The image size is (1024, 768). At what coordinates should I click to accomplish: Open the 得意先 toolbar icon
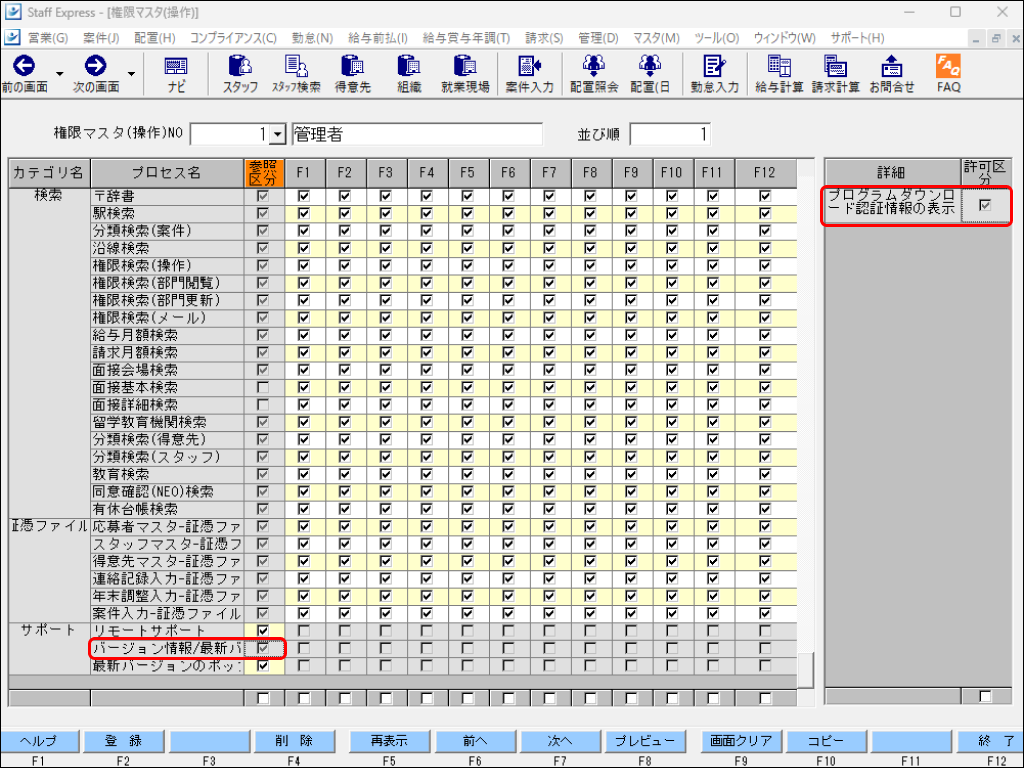point(353,67)
